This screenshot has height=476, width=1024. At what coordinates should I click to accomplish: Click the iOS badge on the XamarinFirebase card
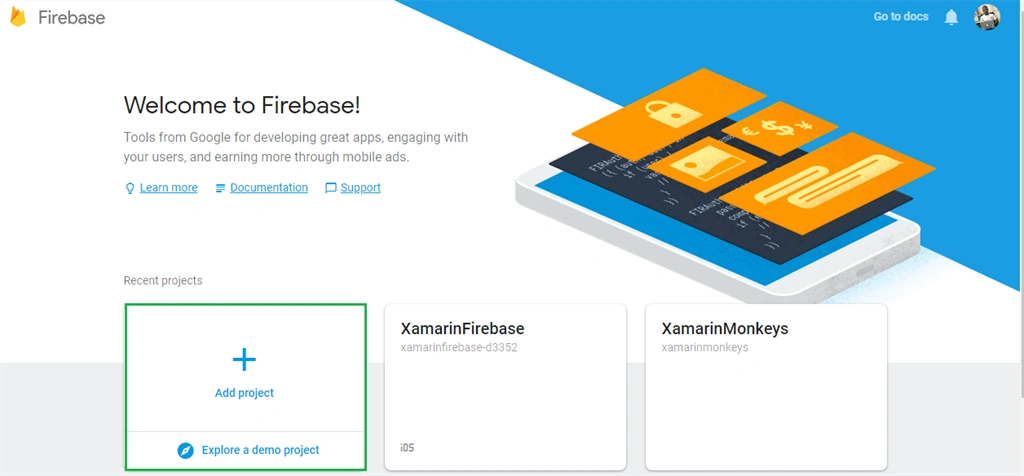click(x=407, y=448)
